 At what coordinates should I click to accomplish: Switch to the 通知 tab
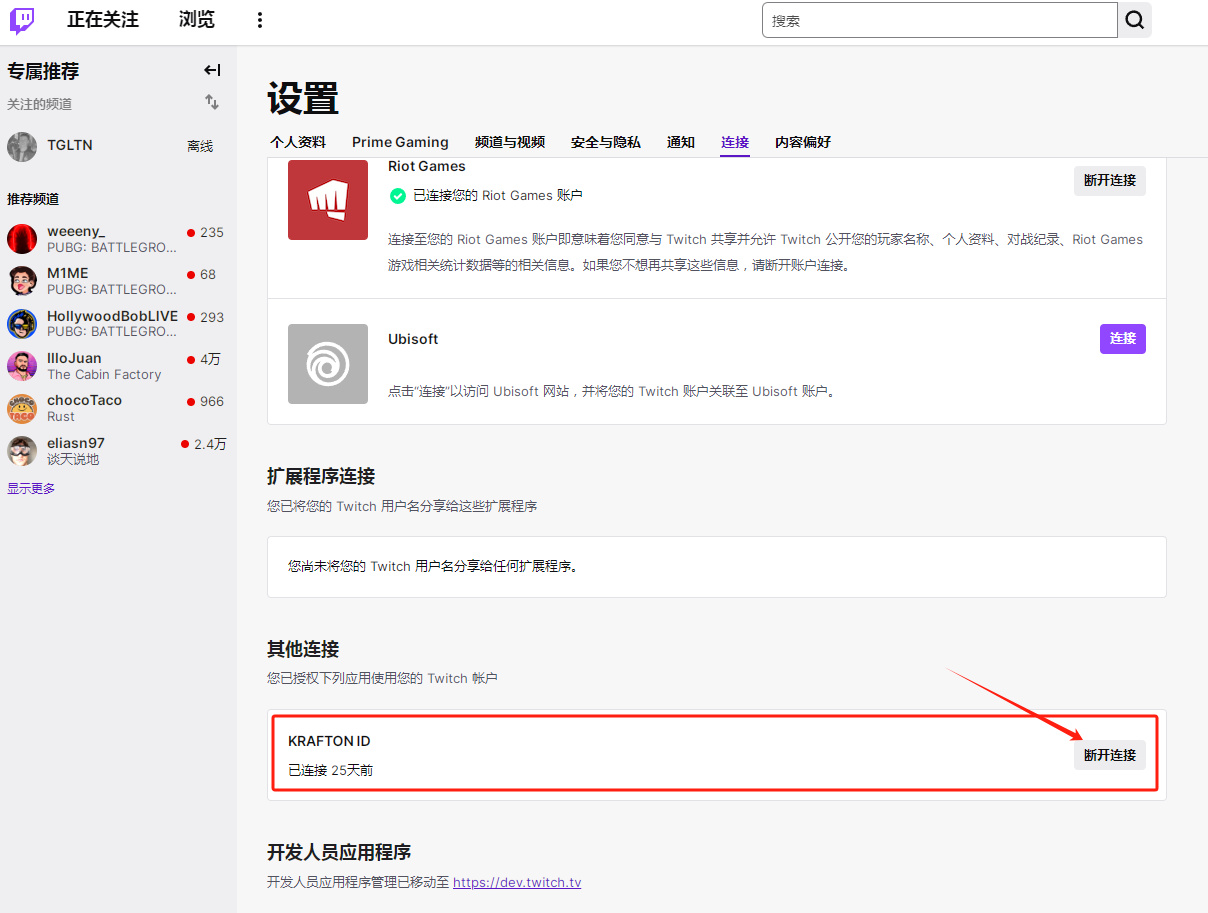(x=681, y=142)
